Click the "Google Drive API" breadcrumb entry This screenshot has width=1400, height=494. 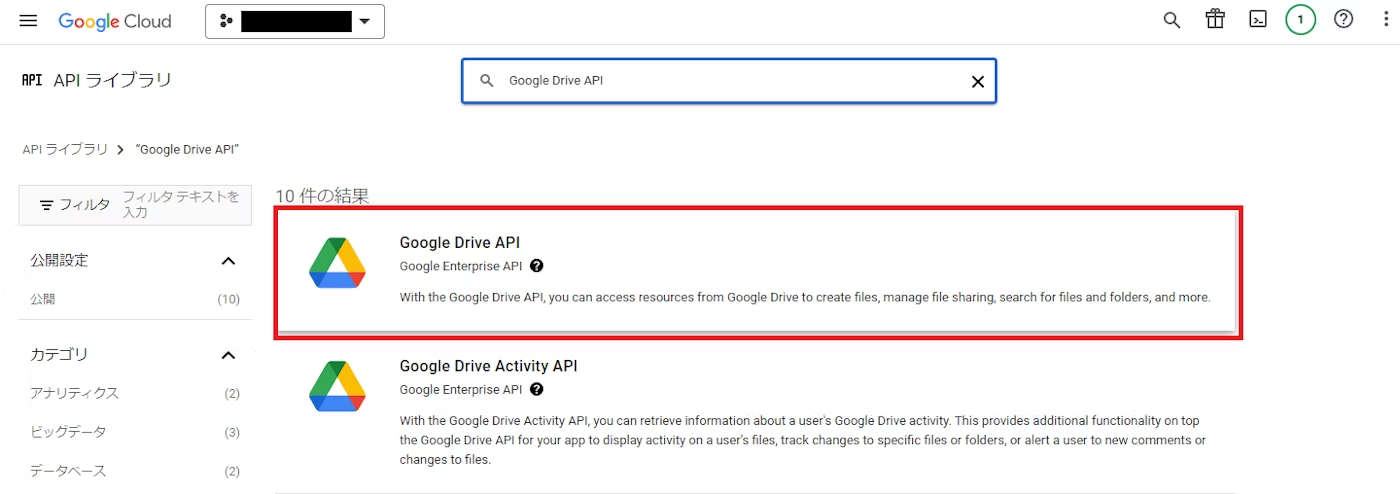(x=187, y=149)
